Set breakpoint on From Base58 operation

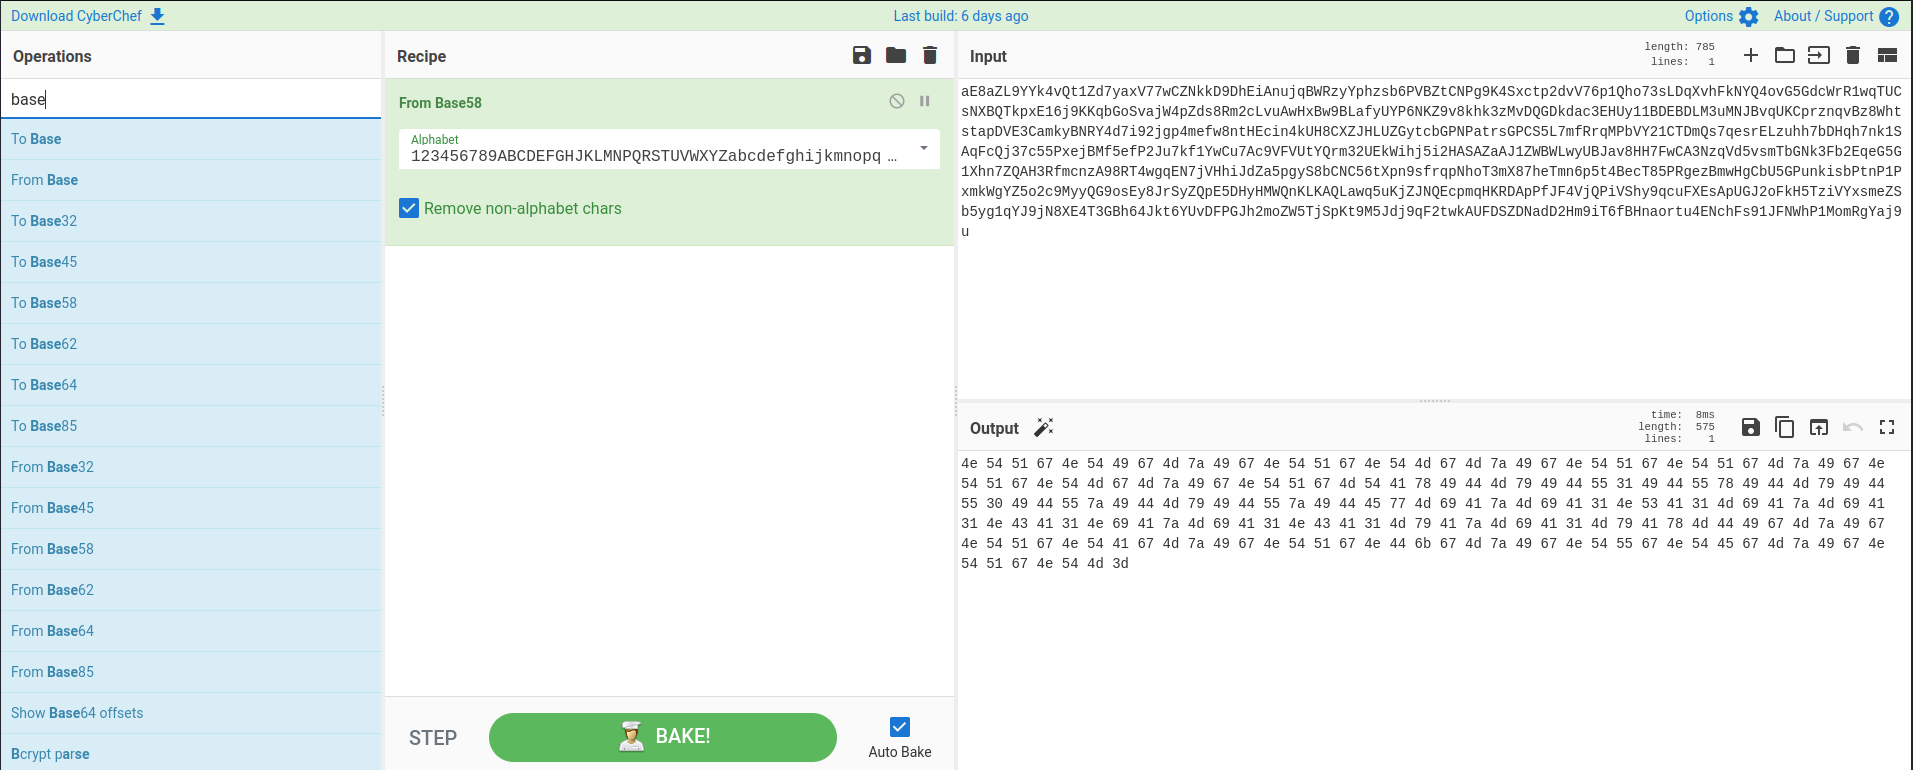click(925, 101)
